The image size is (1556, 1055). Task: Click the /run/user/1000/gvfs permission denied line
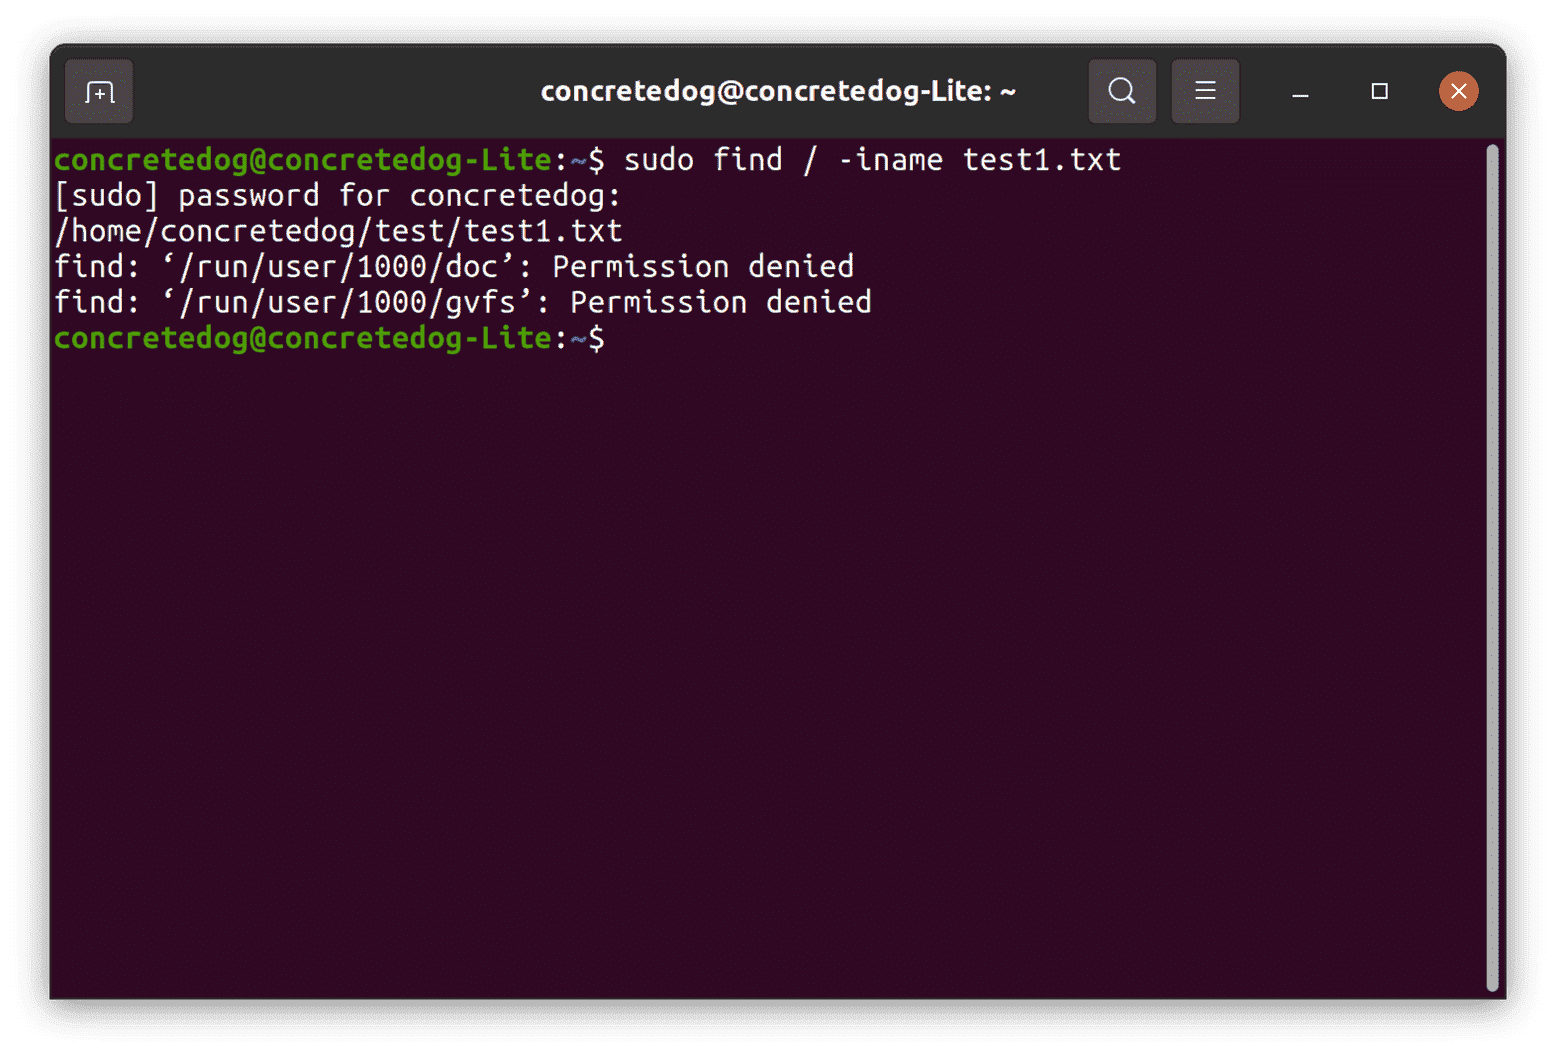[463, 303]
